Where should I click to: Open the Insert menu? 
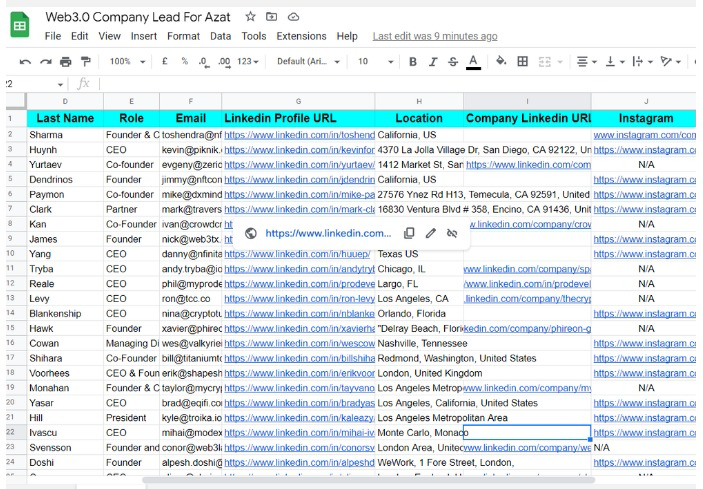(143, 36)
